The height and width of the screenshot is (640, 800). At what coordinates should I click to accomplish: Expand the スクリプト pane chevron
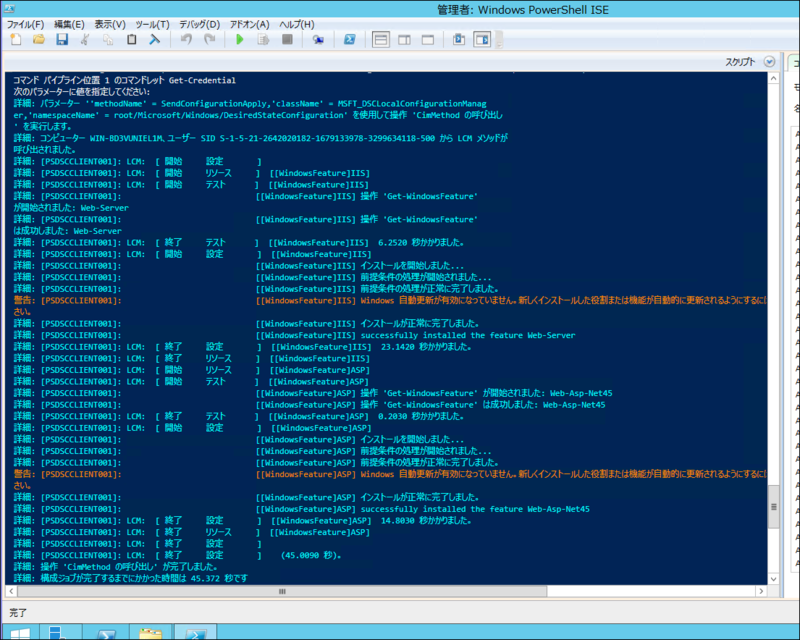(769, 62)
